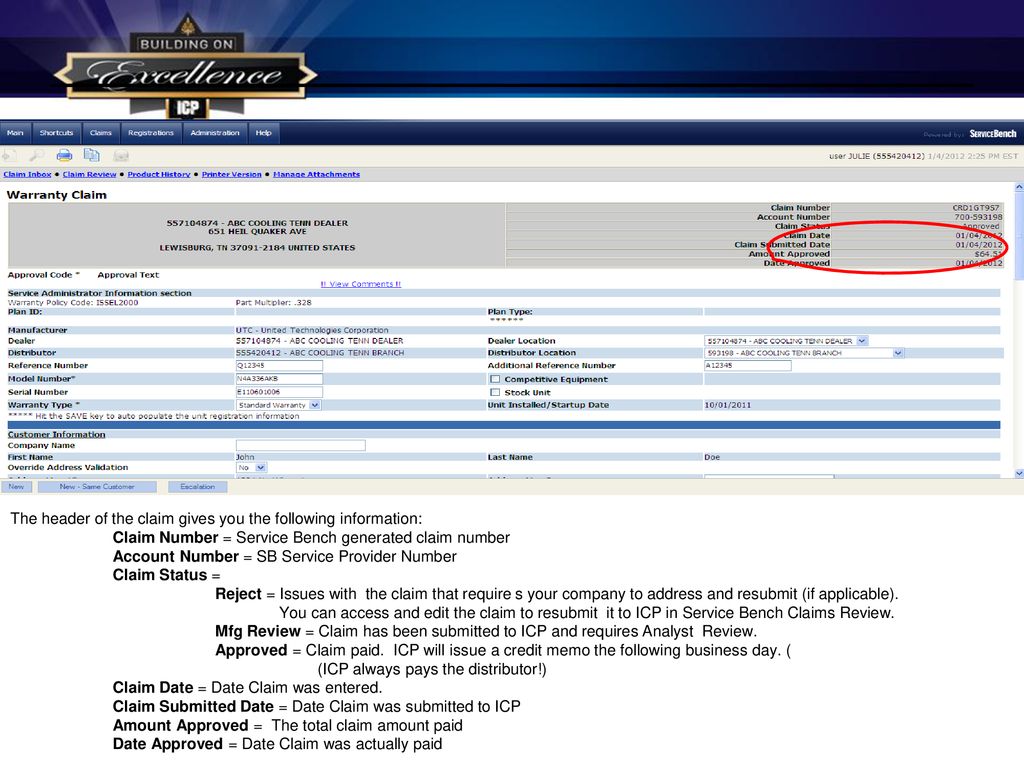The width and height of the screenshot is (1024, 768).
Task: Check the Stock Unit checkbox
Action: click(495, 392)
